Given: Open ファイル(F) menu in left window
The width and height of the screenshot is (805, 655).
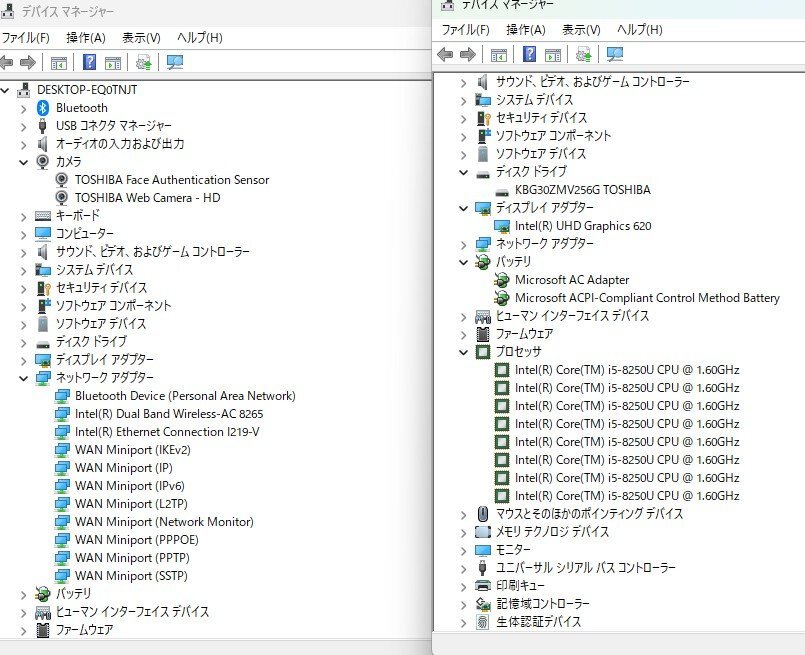Looking at the screenshot, I should [25, 37].
